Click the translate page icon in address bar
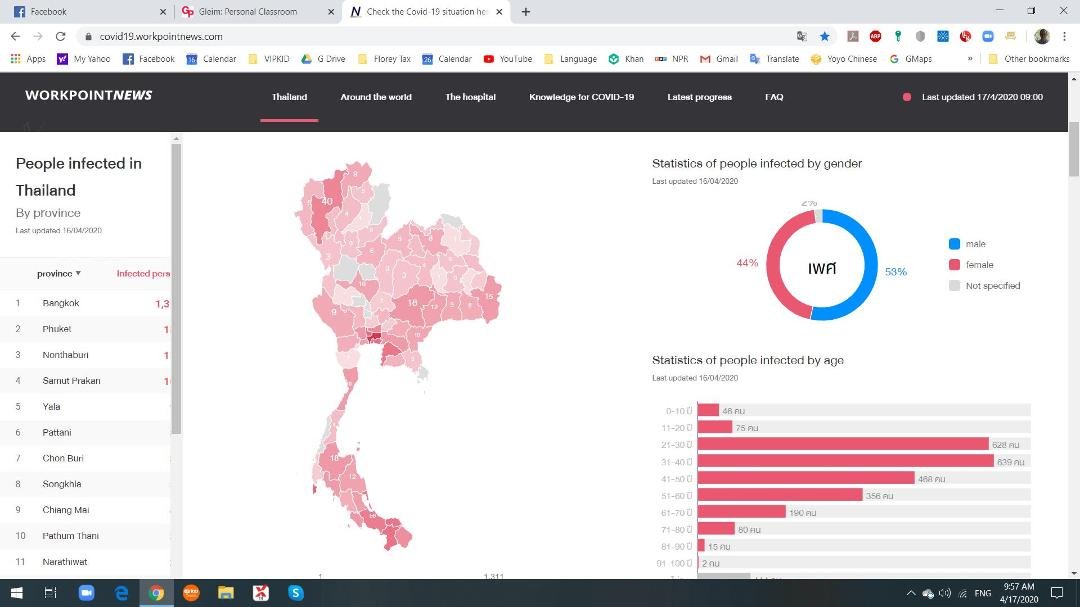 click(802, 37)
